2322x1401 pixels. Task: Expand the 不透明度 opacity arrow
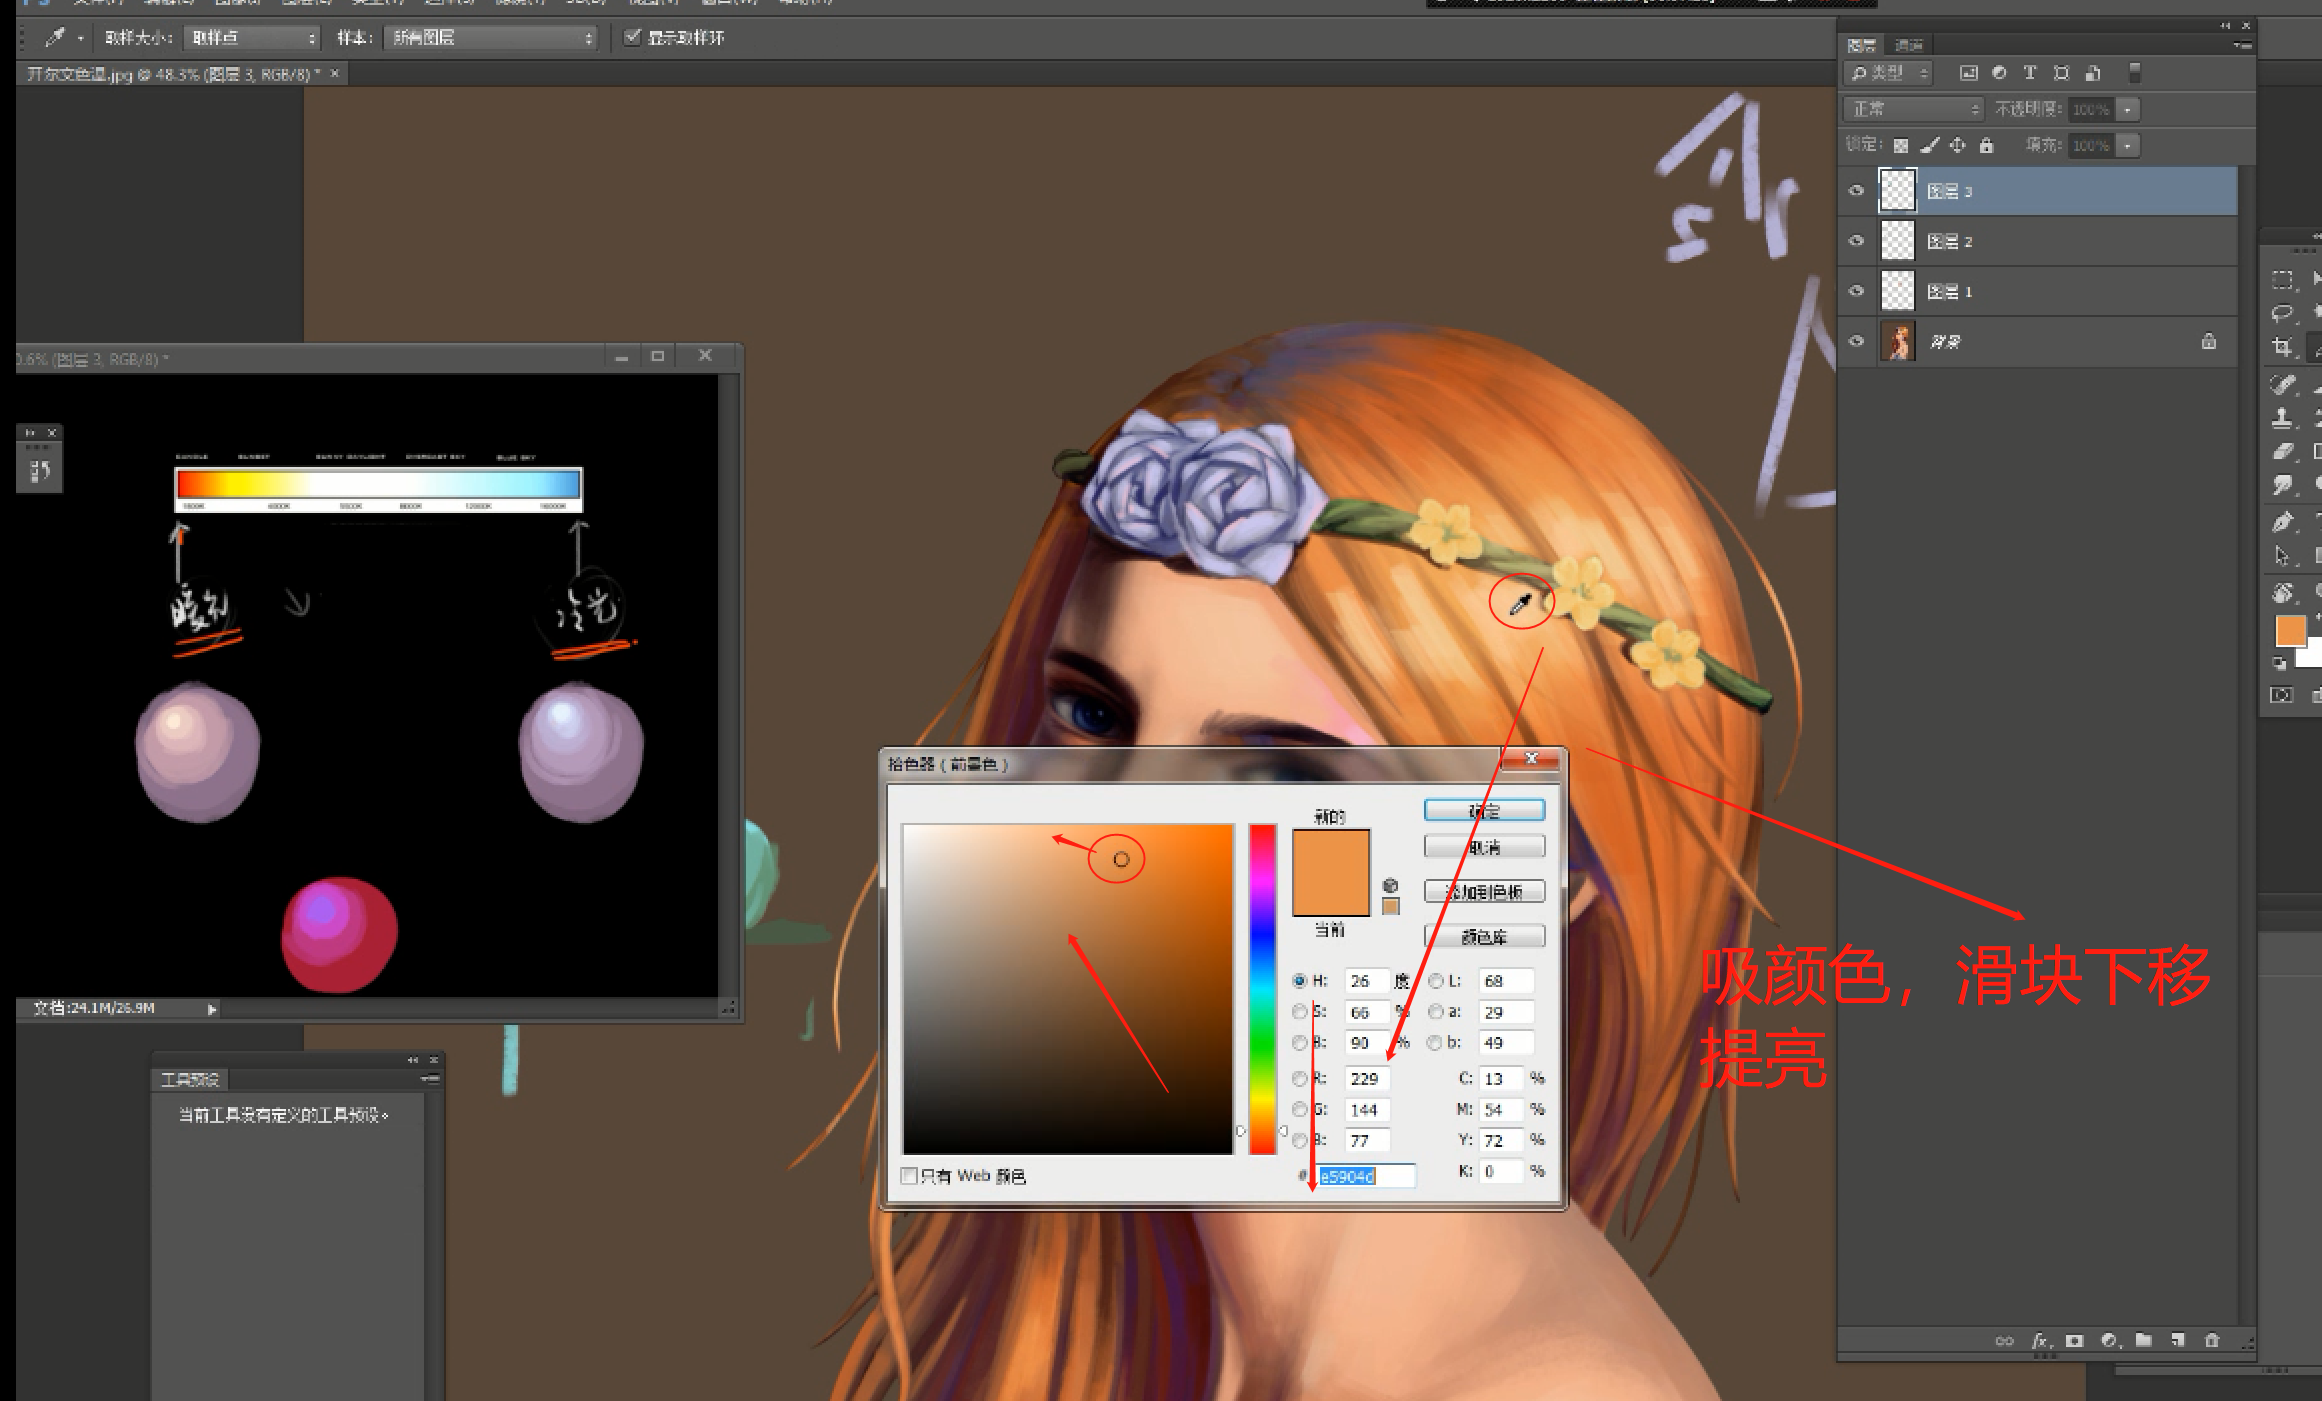point(2128,109)
